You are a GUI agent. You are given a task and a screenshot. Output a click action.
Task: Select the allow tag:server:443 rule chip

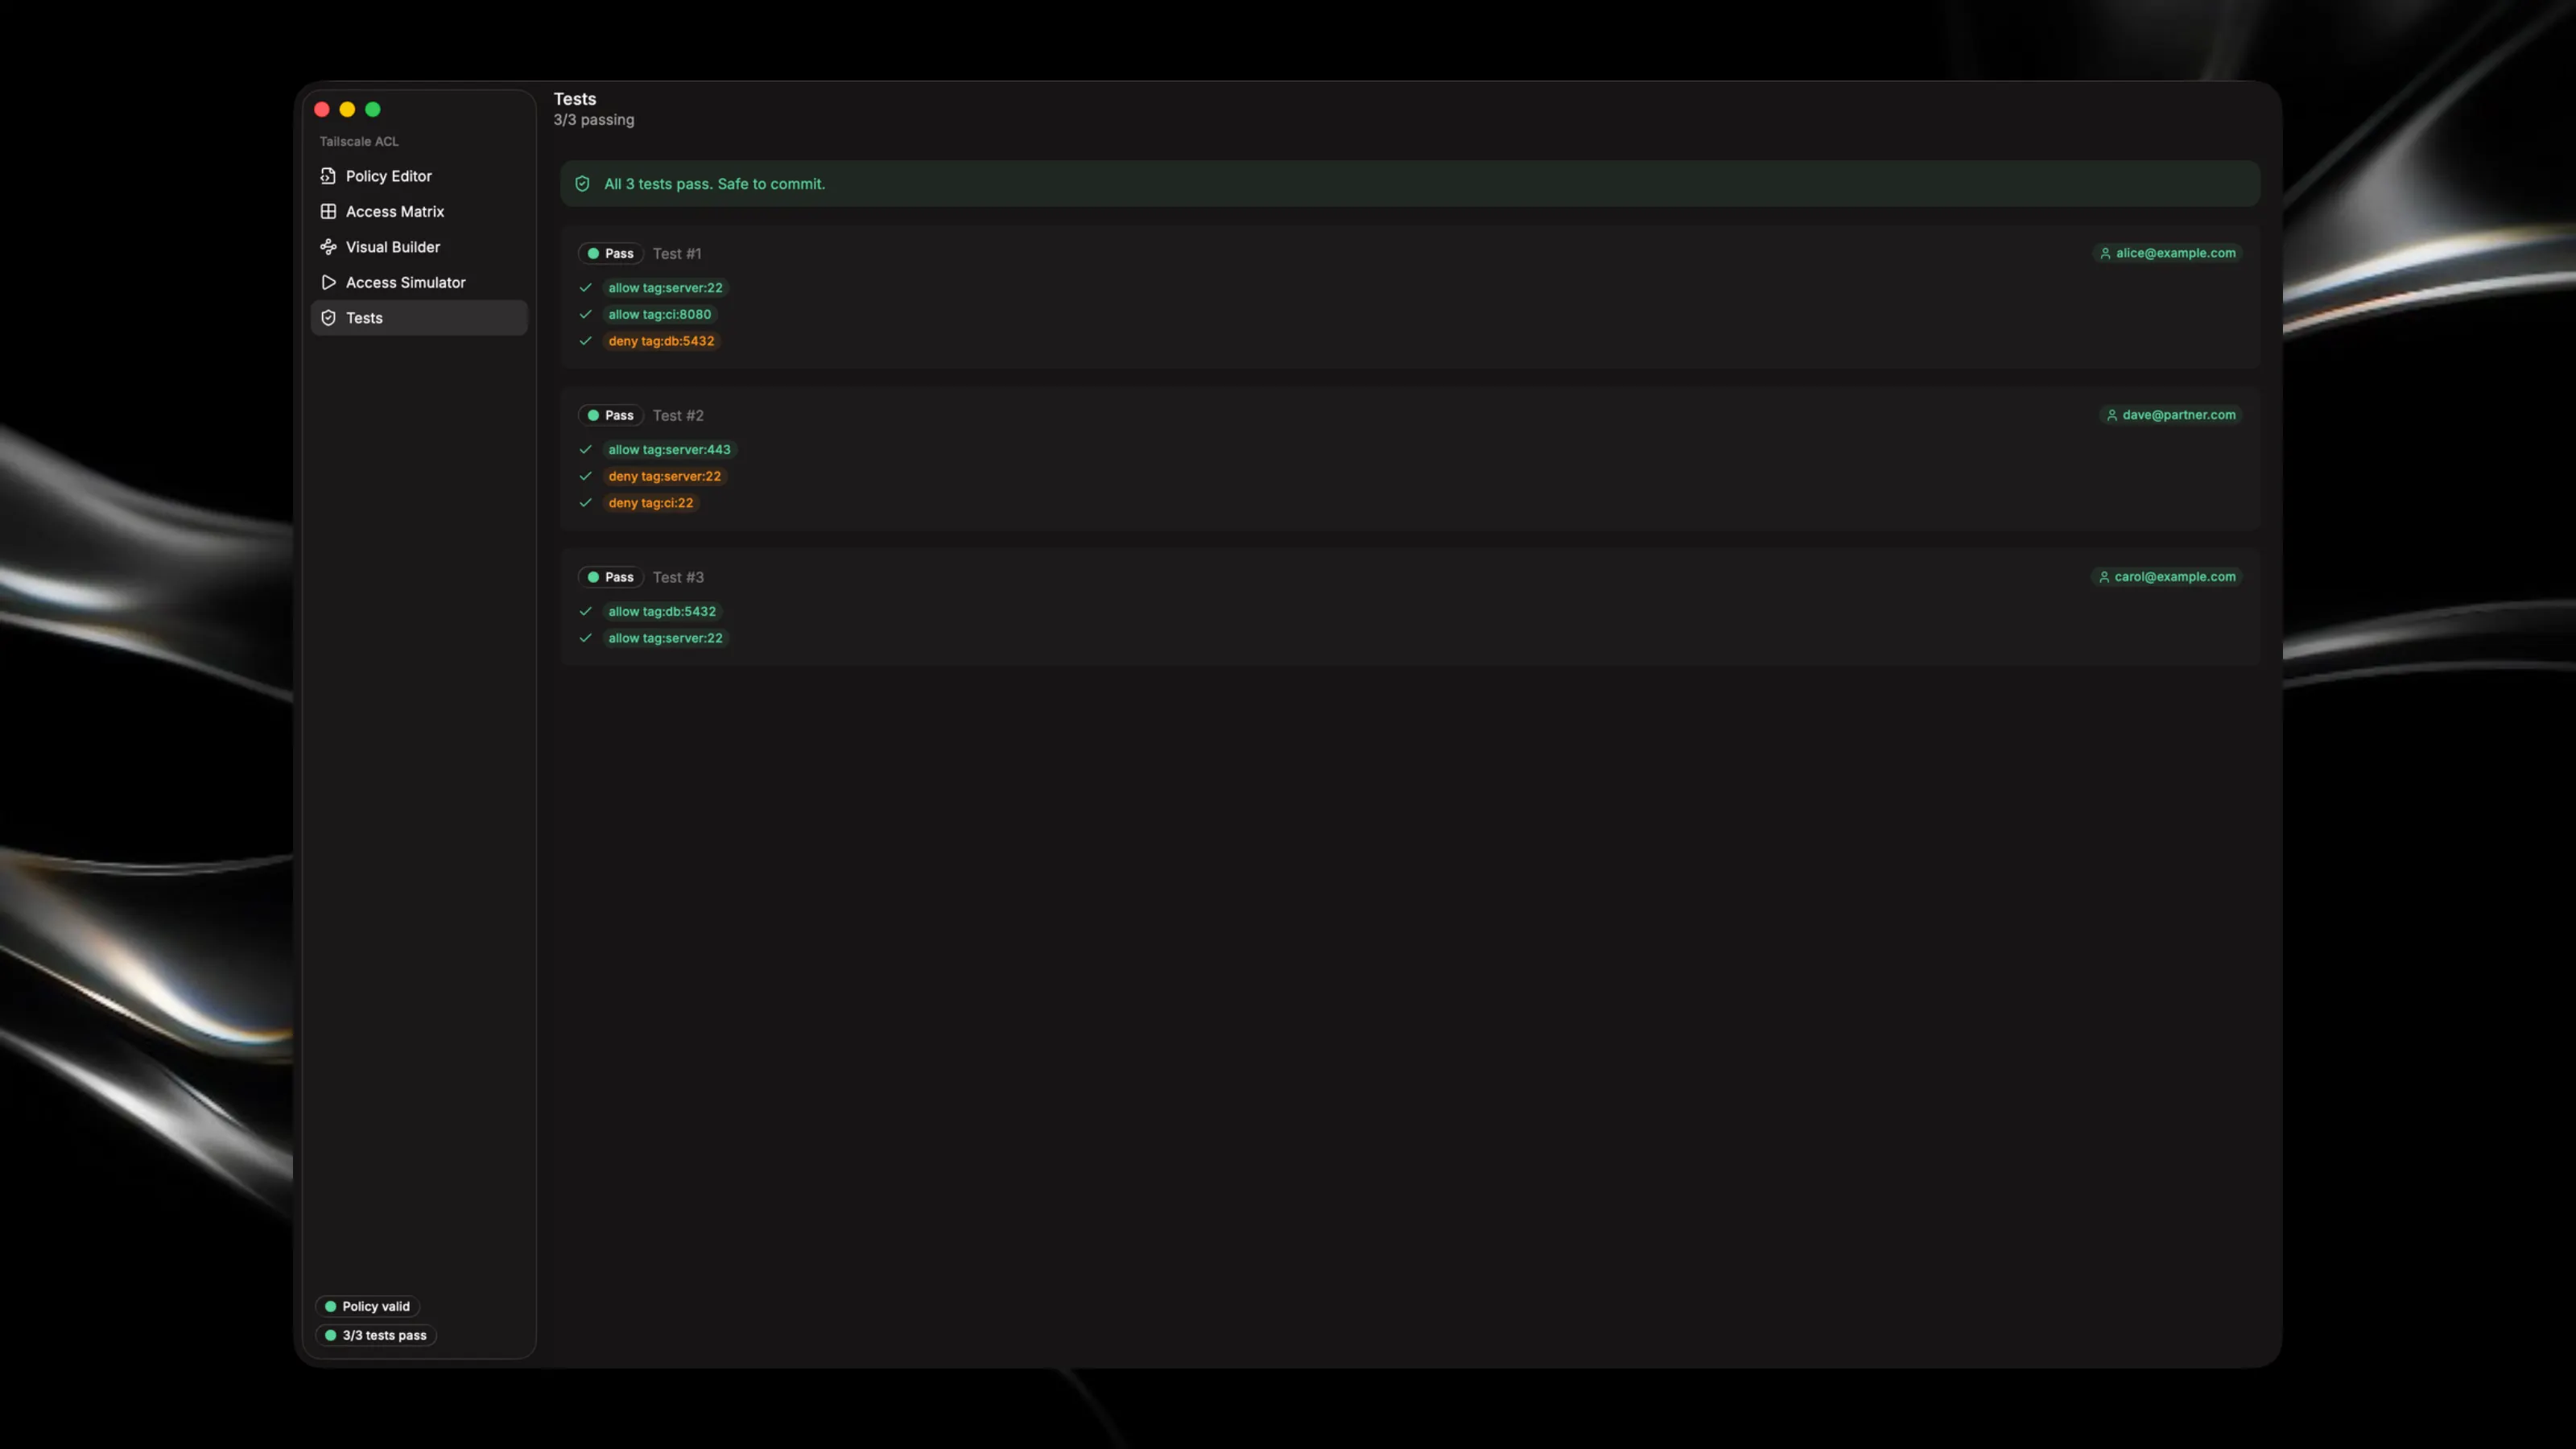670,449
